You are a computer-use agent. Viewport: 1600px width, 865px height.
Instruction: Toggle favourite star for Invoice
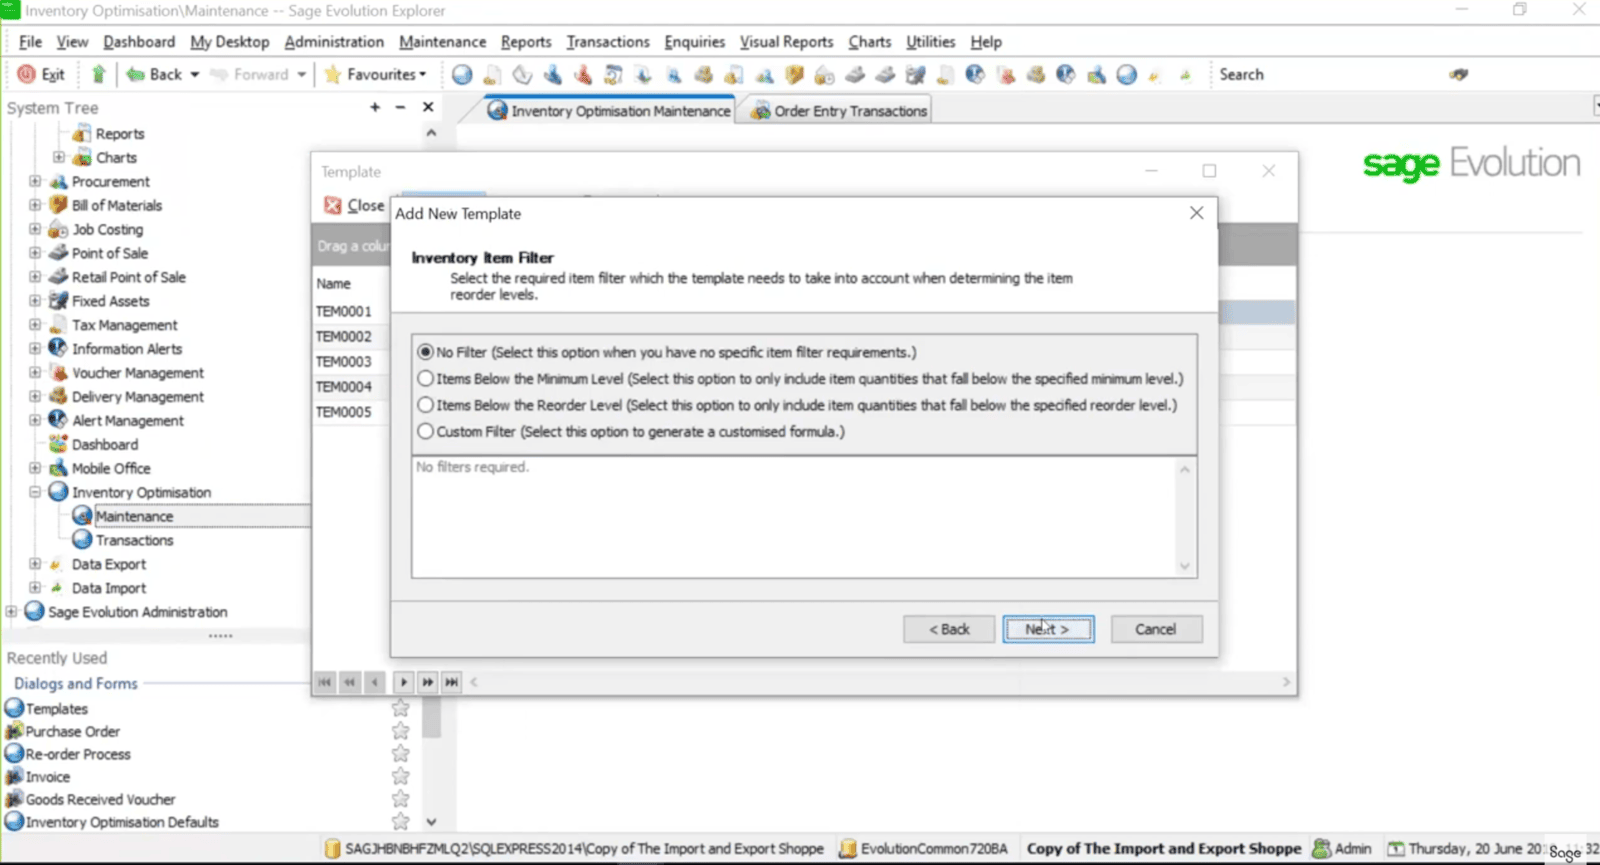(401, 776)
